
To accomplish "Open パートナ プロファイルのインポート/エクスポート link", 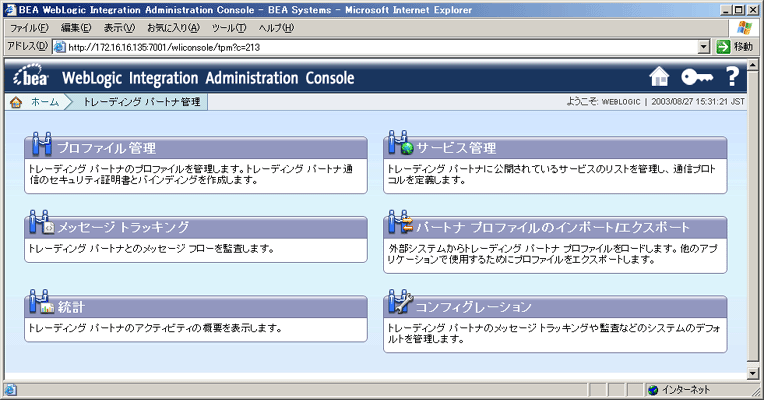I will pos(553,227).
